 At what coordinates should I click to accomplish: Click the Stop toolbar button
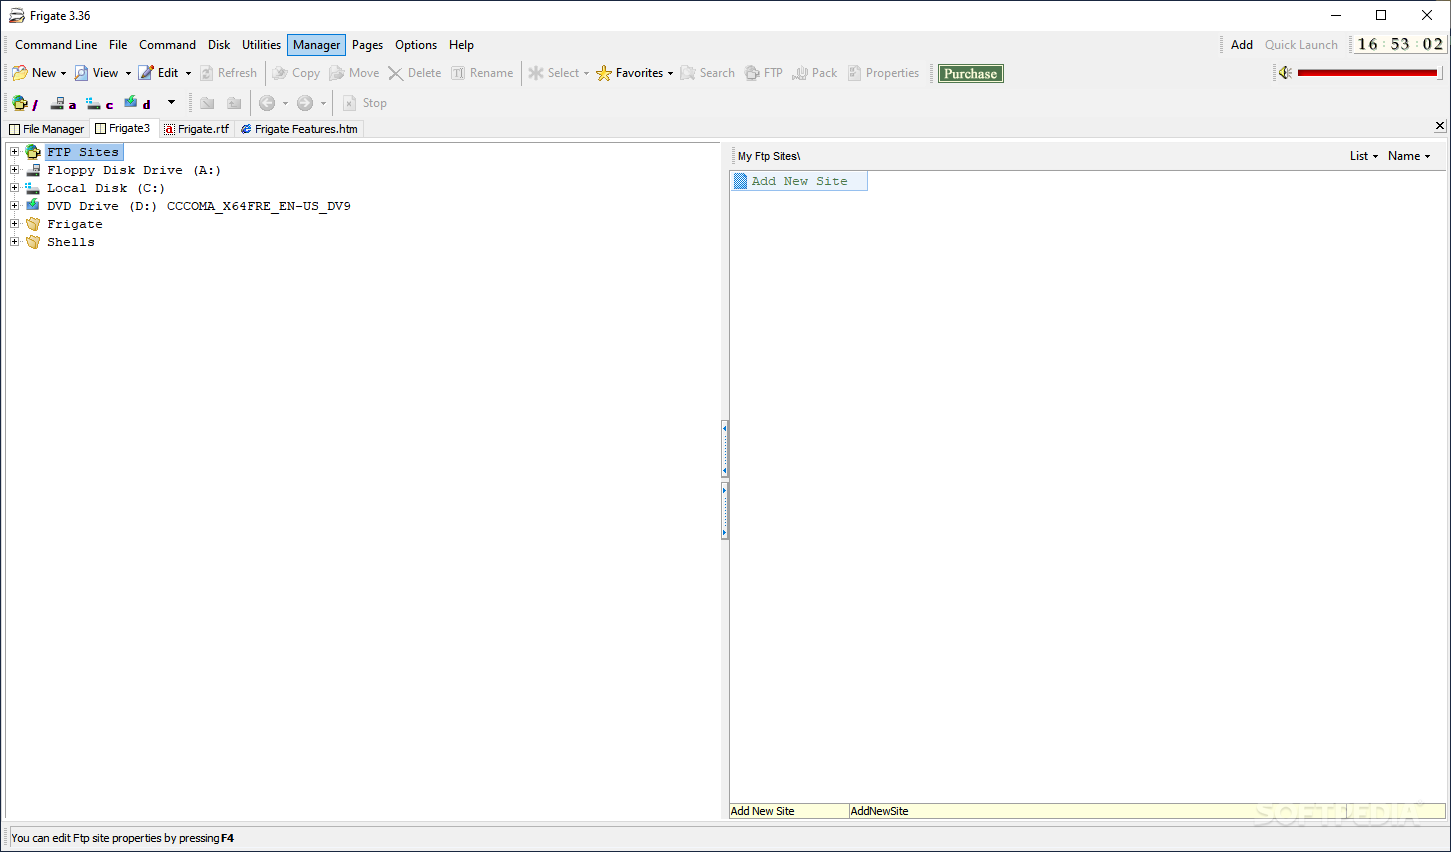point(365,103)
